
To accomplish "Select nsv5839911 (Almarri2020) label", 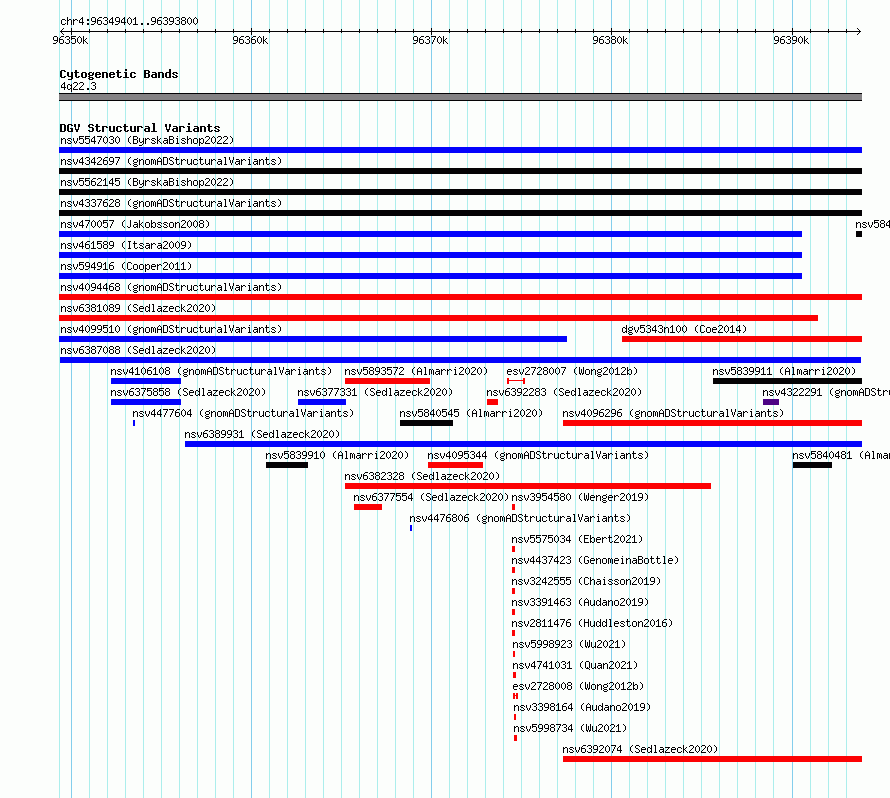I will click(784, 371).
